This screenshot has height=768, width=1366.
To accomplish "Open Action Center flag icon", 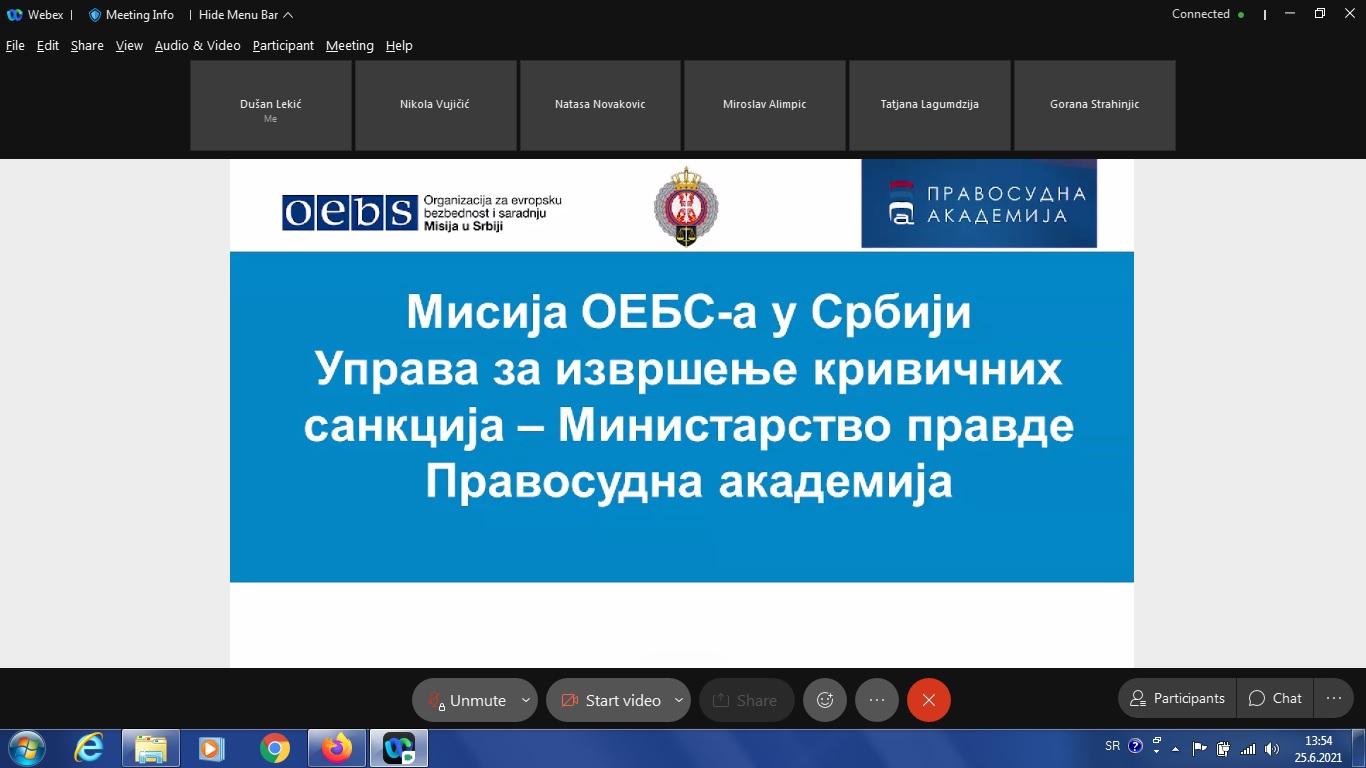I will (1200, 748).
